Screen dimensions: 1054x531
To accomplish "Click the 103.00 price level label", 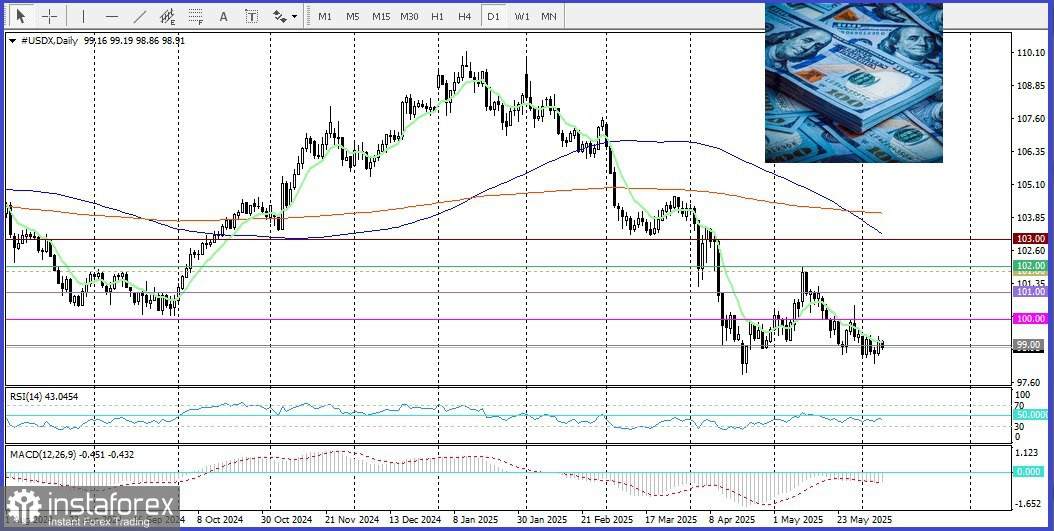I will tap(1030, 239).
